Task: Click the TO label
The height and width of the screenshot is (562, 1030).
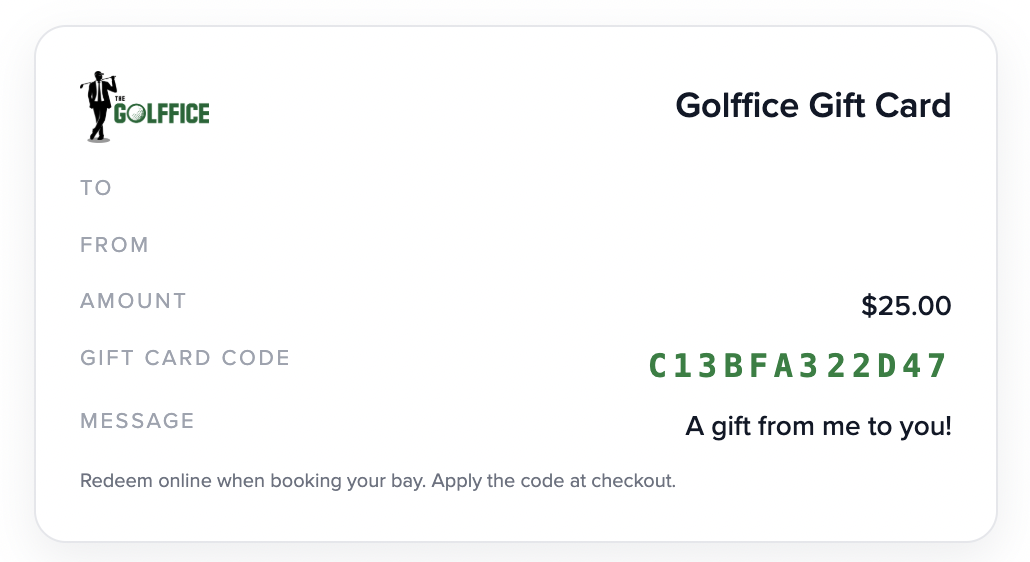Action: [x=96, y=188]
